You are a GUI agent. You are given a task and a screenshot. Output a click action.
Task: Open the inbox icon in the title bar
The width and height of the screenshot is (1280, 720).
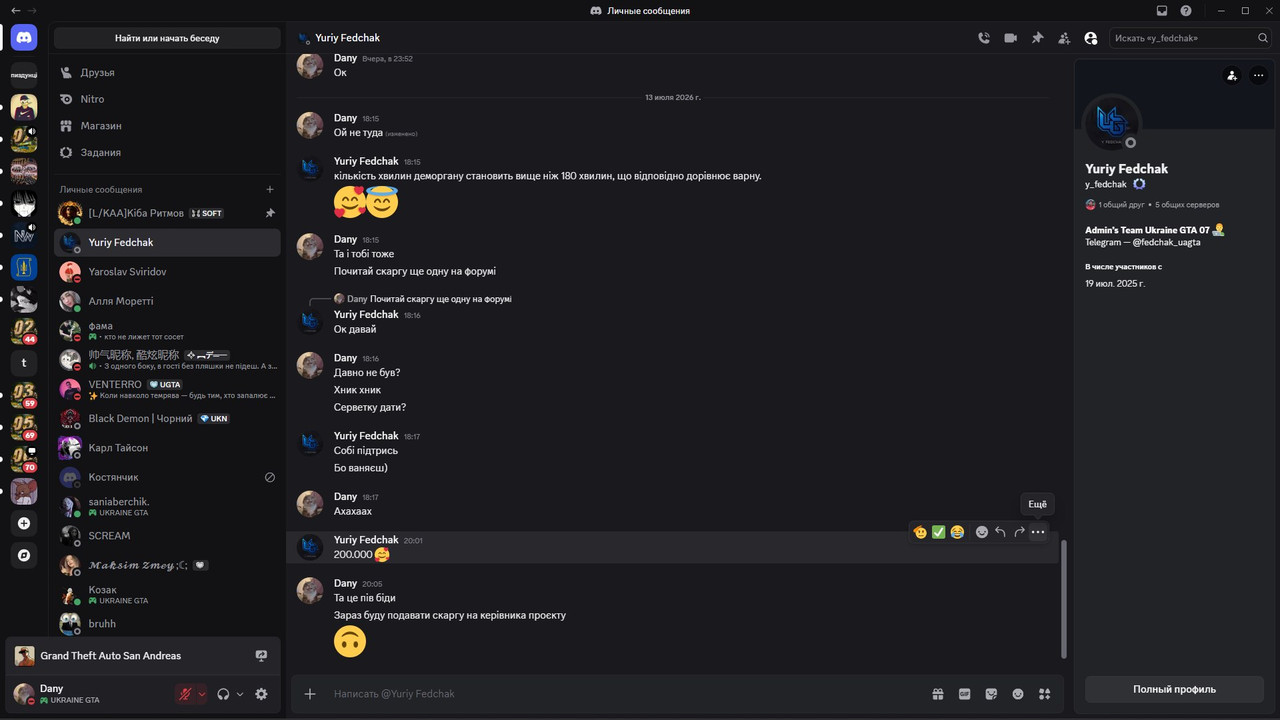(1162, 11)
